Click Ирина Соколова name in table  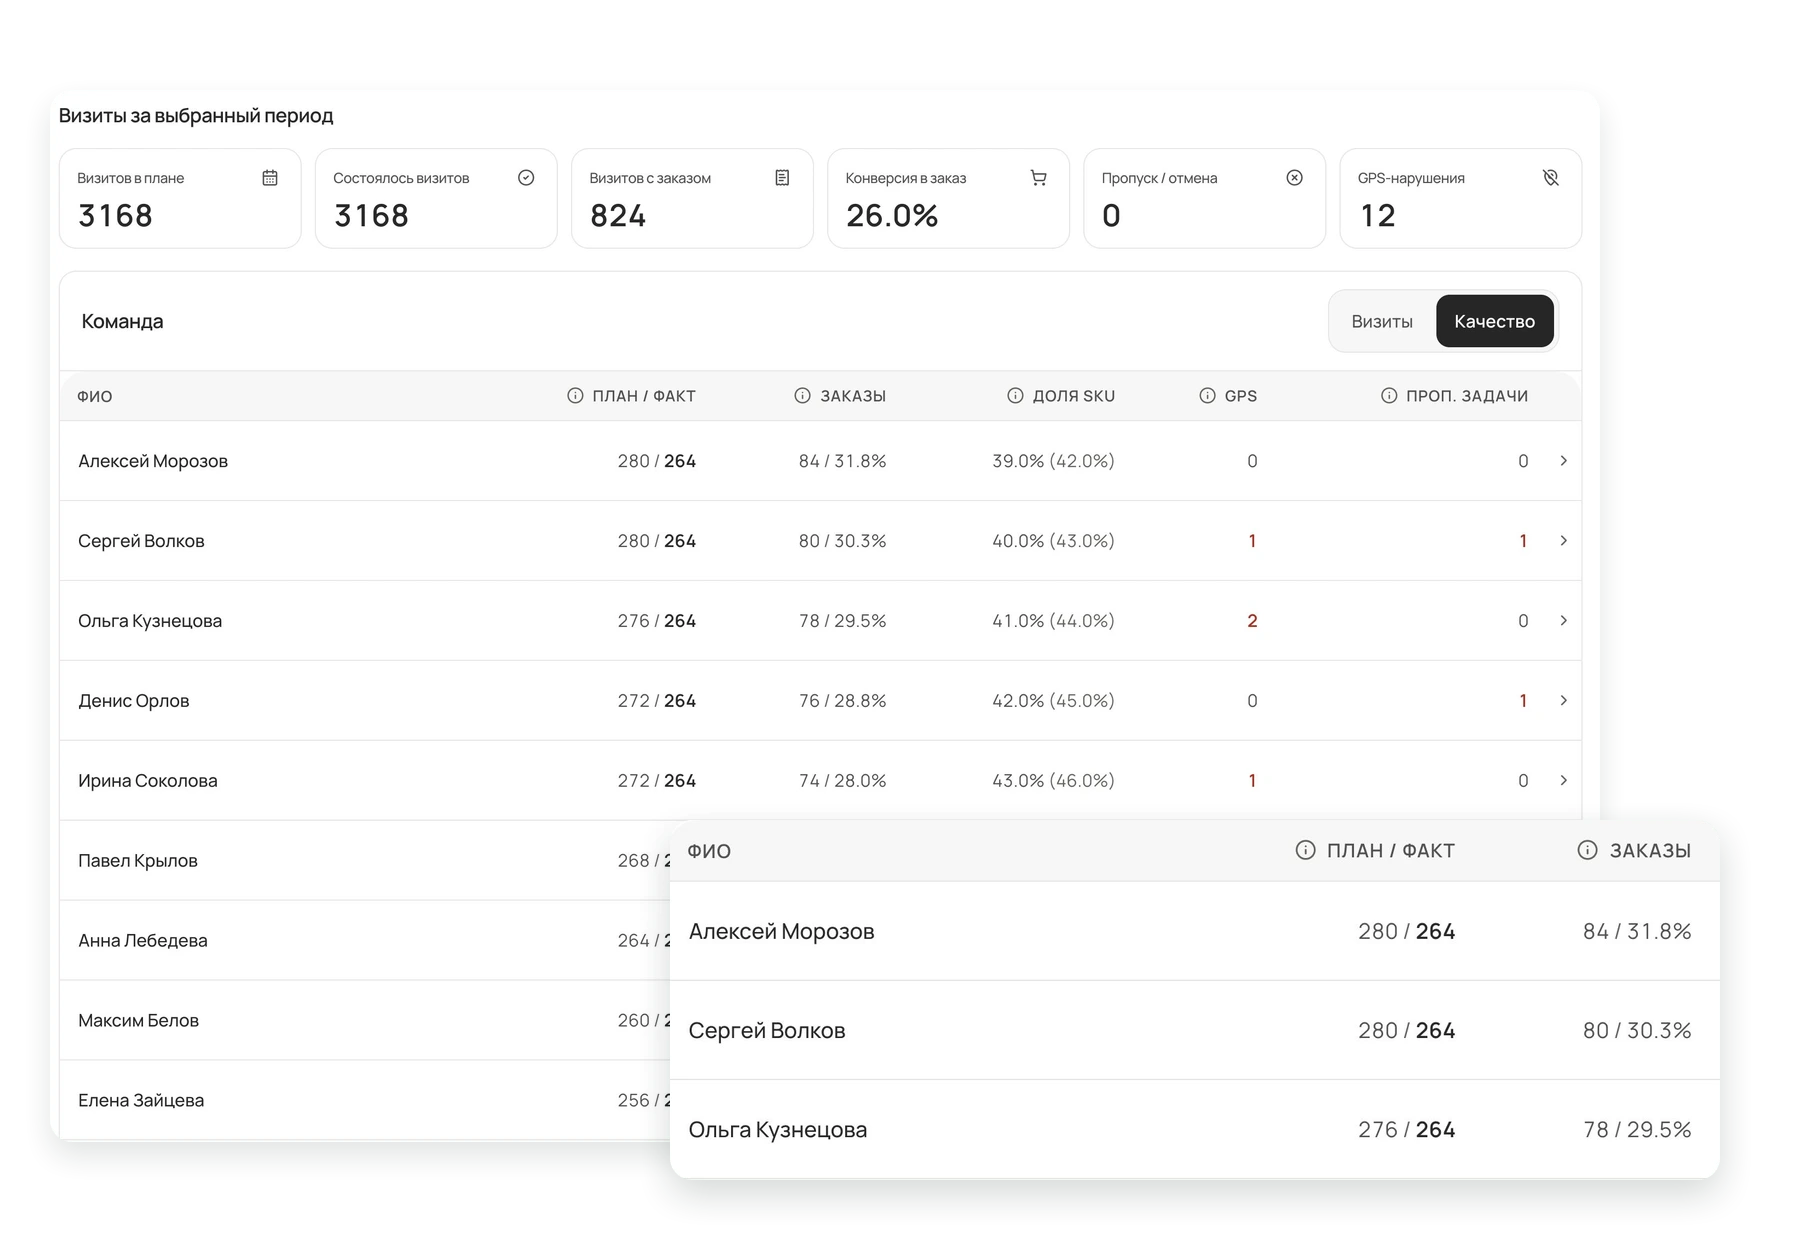tap(148, 781)
